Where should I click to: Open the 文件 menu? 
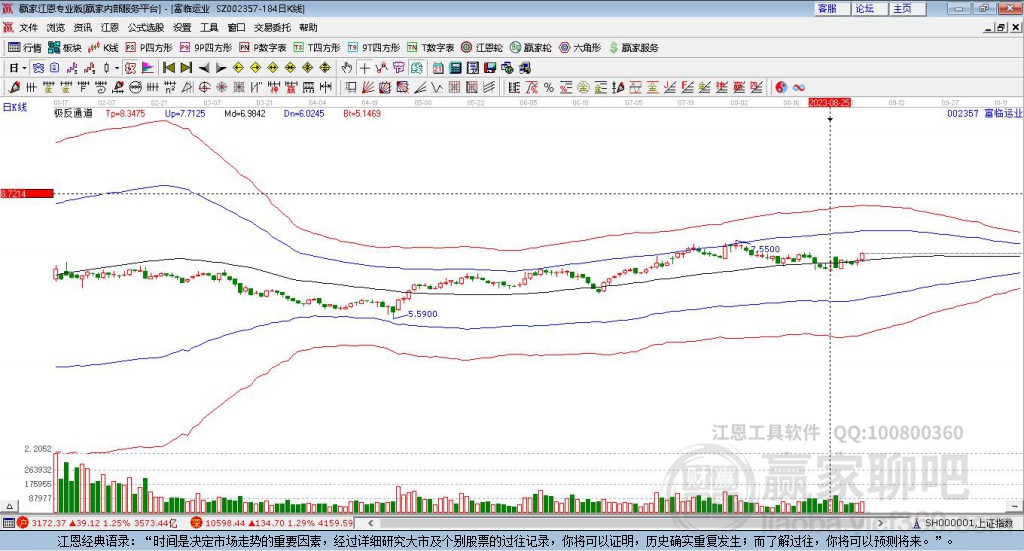(x=28, y=27)
